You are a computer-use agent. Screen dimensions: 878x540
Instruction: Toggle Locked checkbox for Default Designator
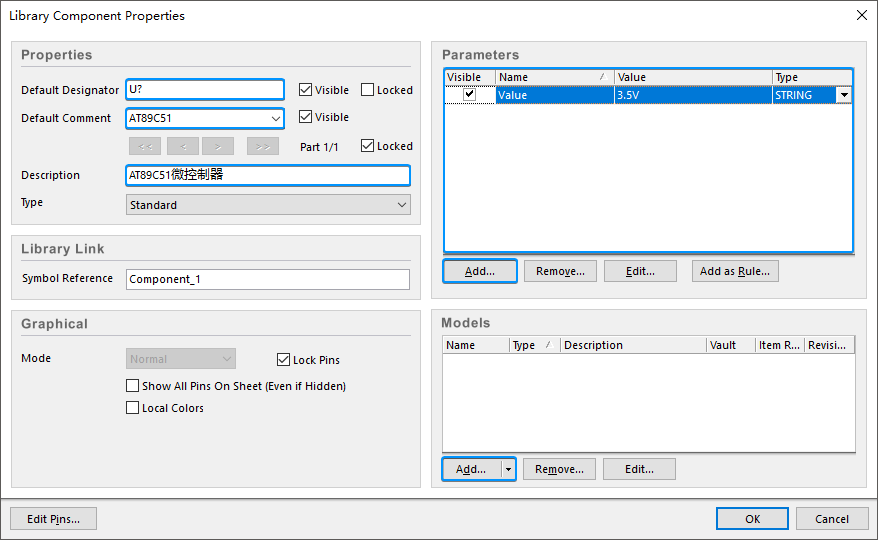pyautogui.click(x=367, y=90)
